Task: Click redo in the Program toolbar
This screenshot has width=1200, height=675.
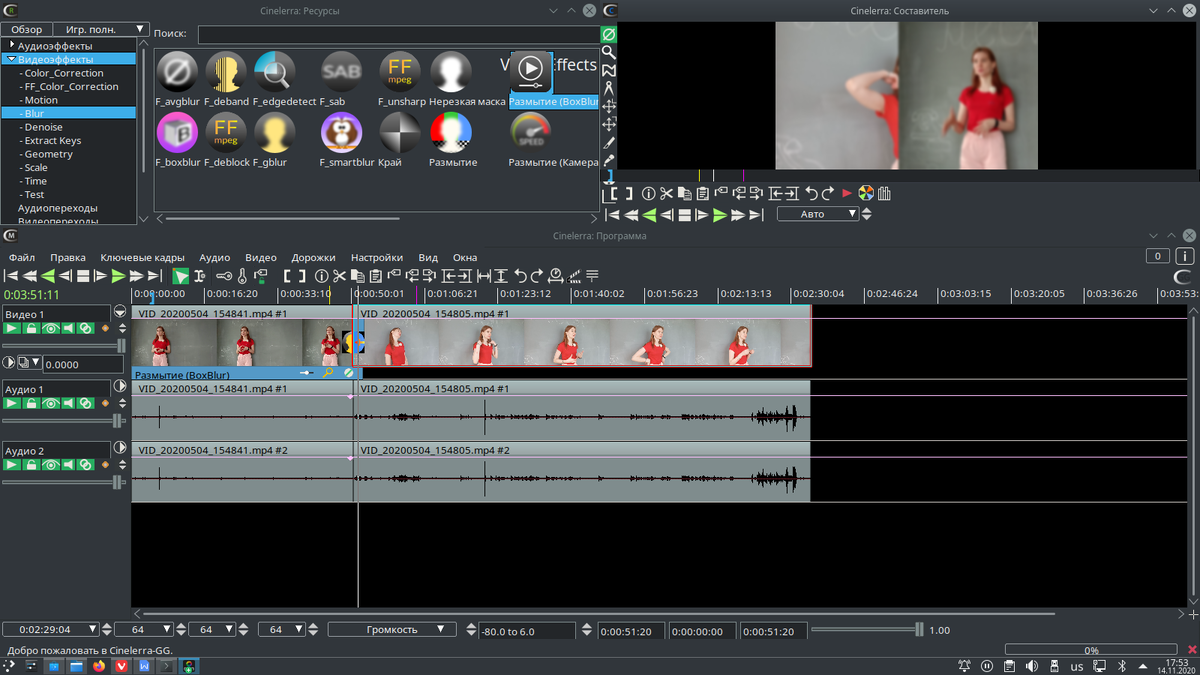Action: point(537,276)
